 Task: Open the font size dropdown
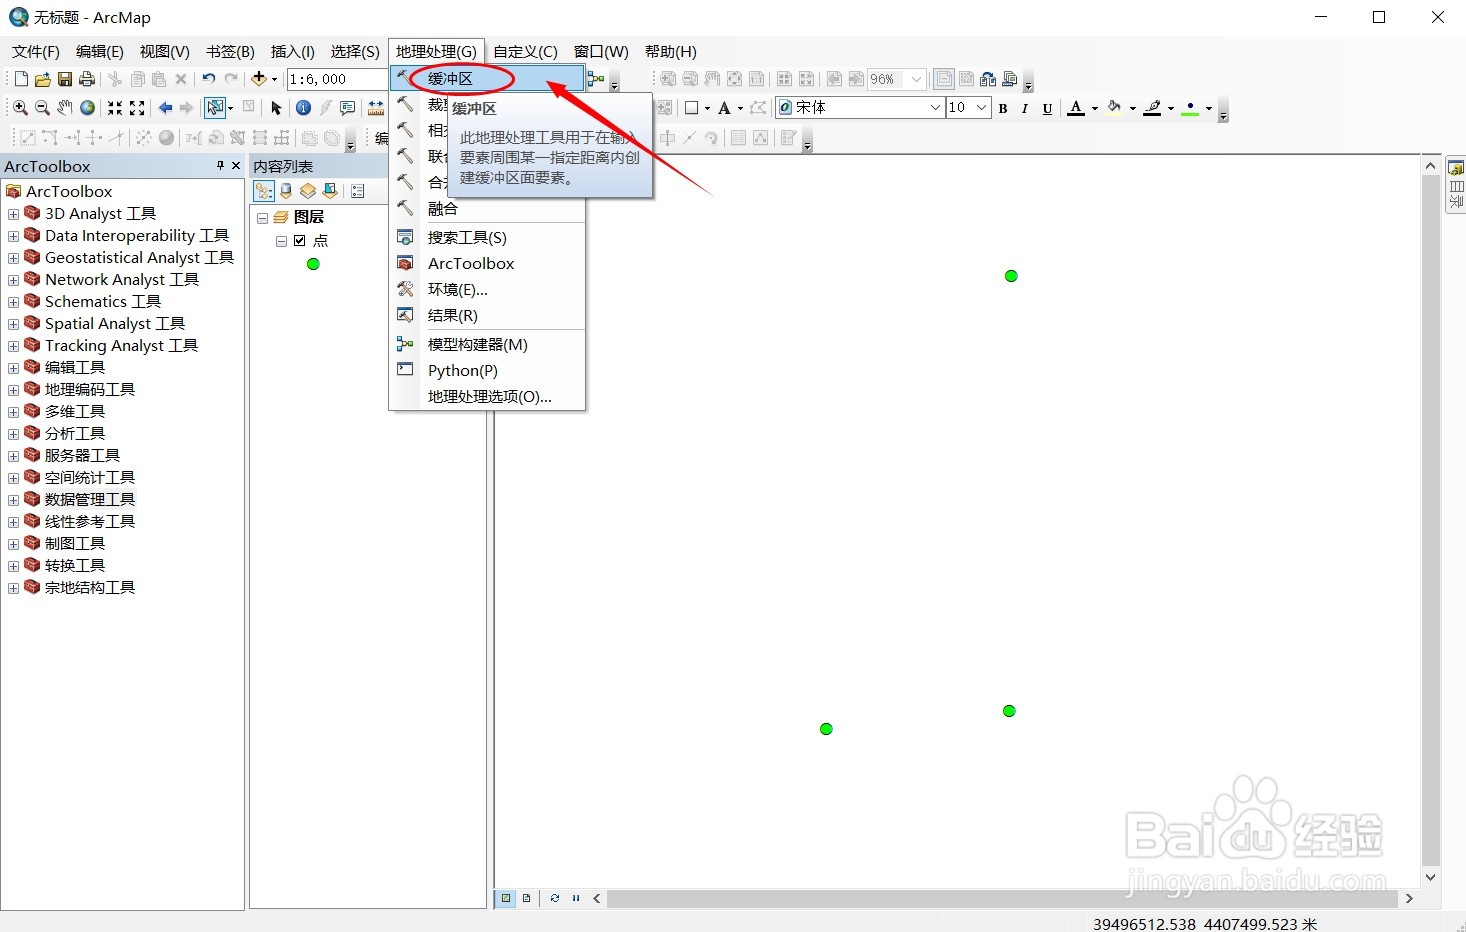point(981,108)
